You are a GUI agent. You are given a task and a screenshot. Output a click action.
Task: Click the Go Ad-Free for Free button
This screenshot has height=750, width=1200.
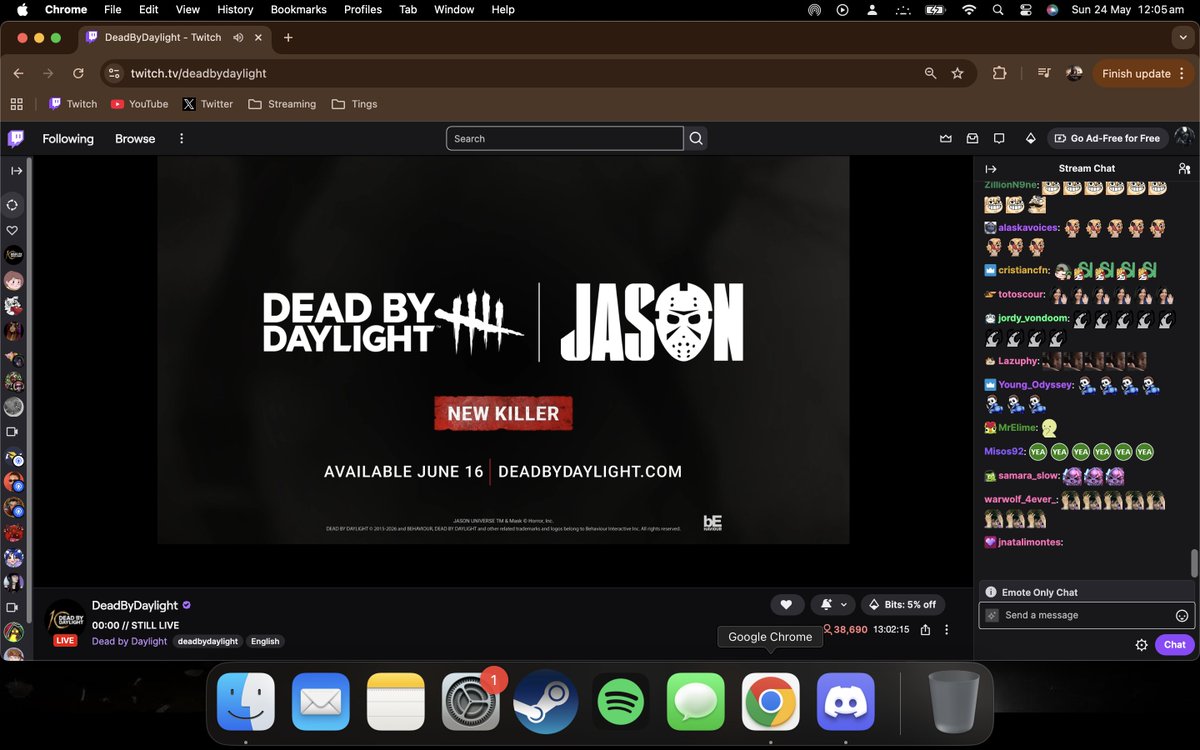click(1107, 138)
